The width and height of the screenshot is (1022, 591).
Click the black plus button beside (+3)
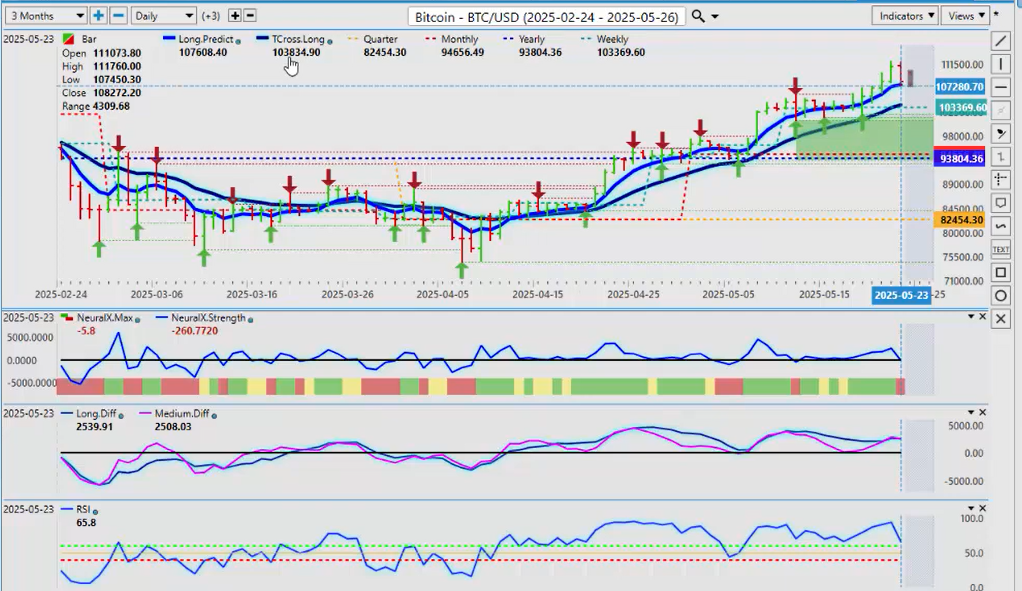235,16
